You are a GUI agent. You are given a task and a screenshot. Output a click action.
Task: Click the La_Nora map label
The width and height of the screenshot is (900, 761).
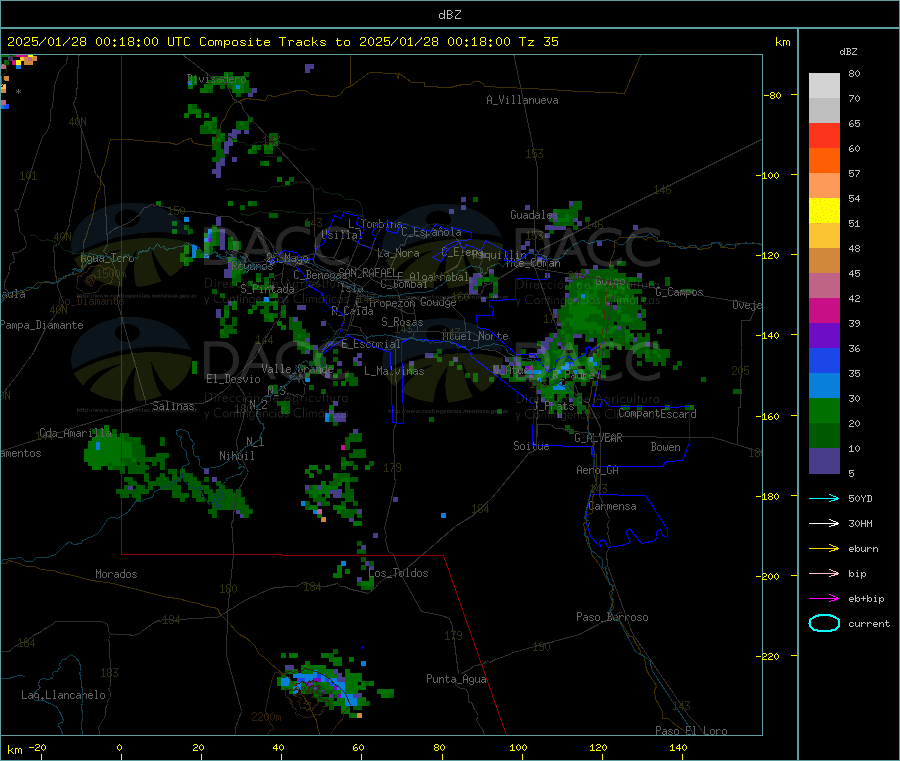click(398, 253)
